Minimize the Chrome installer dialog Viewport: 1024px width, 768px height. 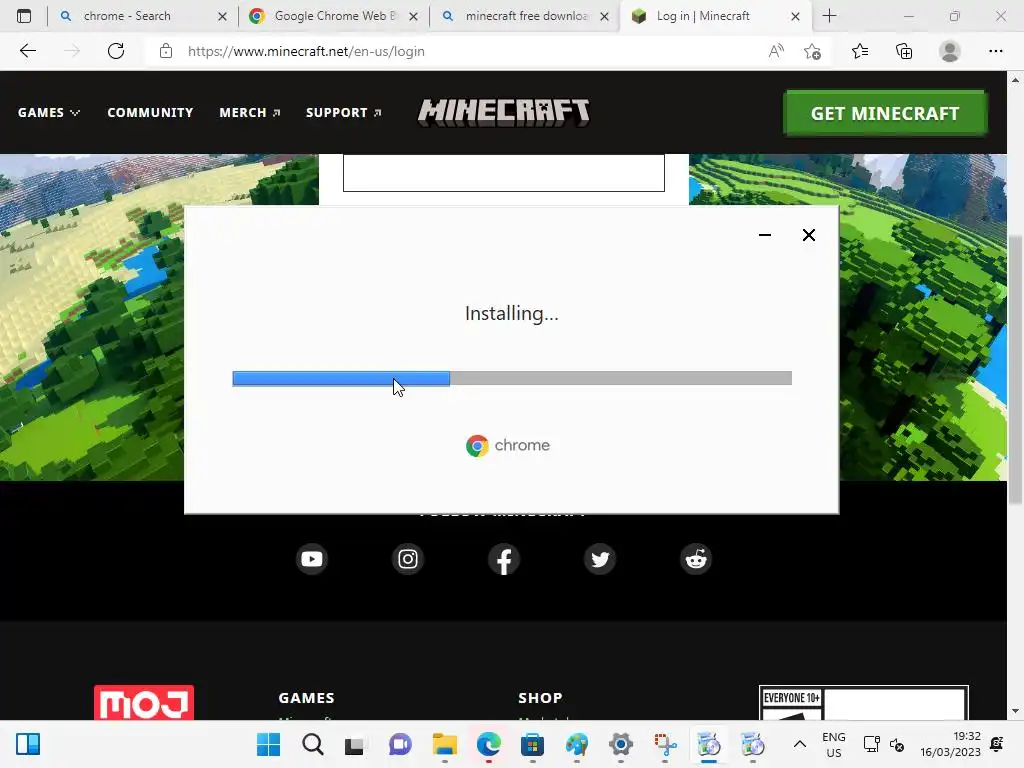point(765,235)
